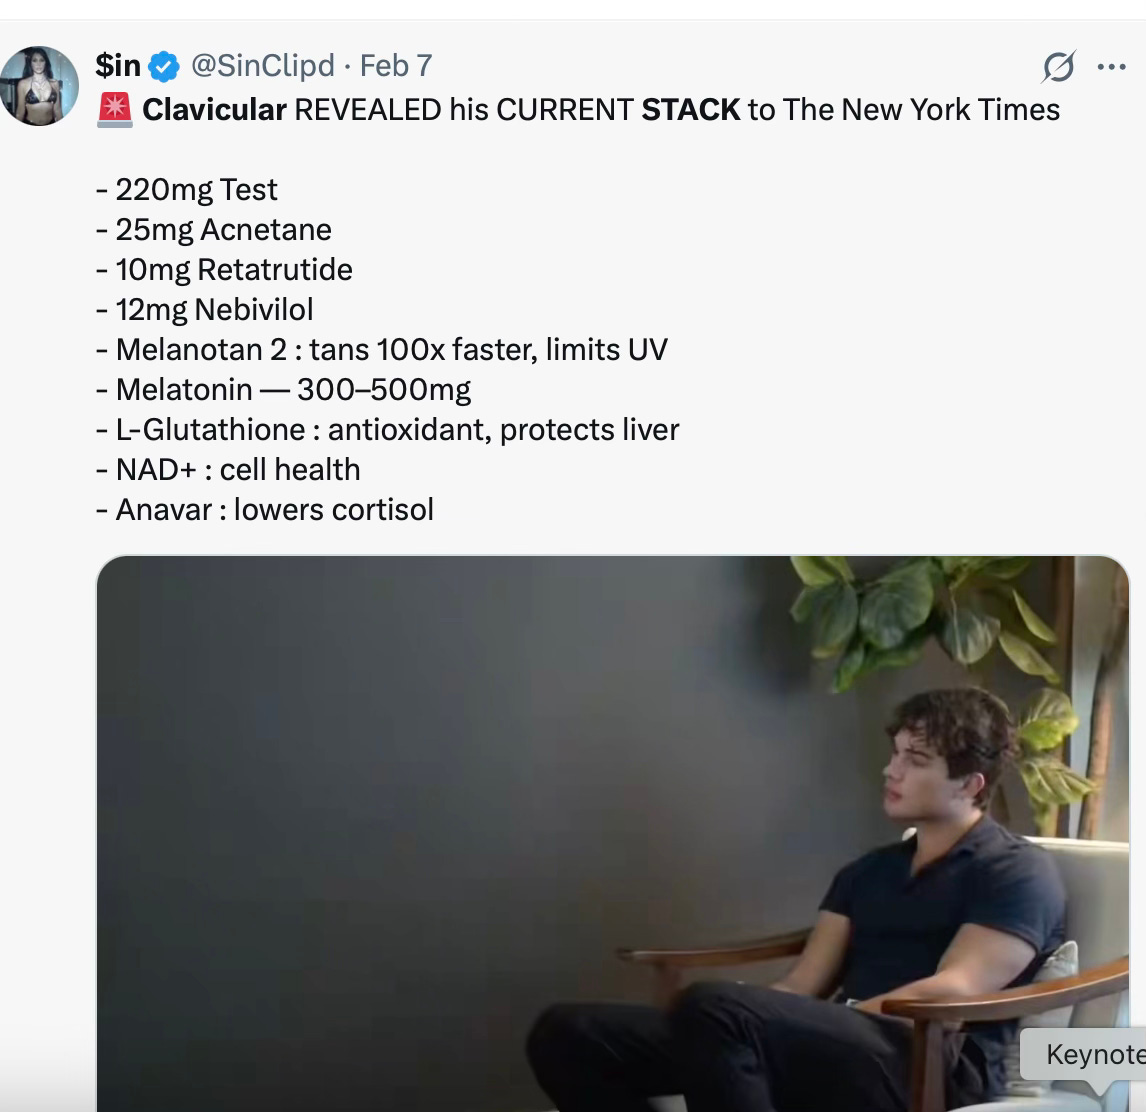Click the Melatonin 300–500mg line
This screenshot has height=1112, width=1146.
(x=283, y=390)
